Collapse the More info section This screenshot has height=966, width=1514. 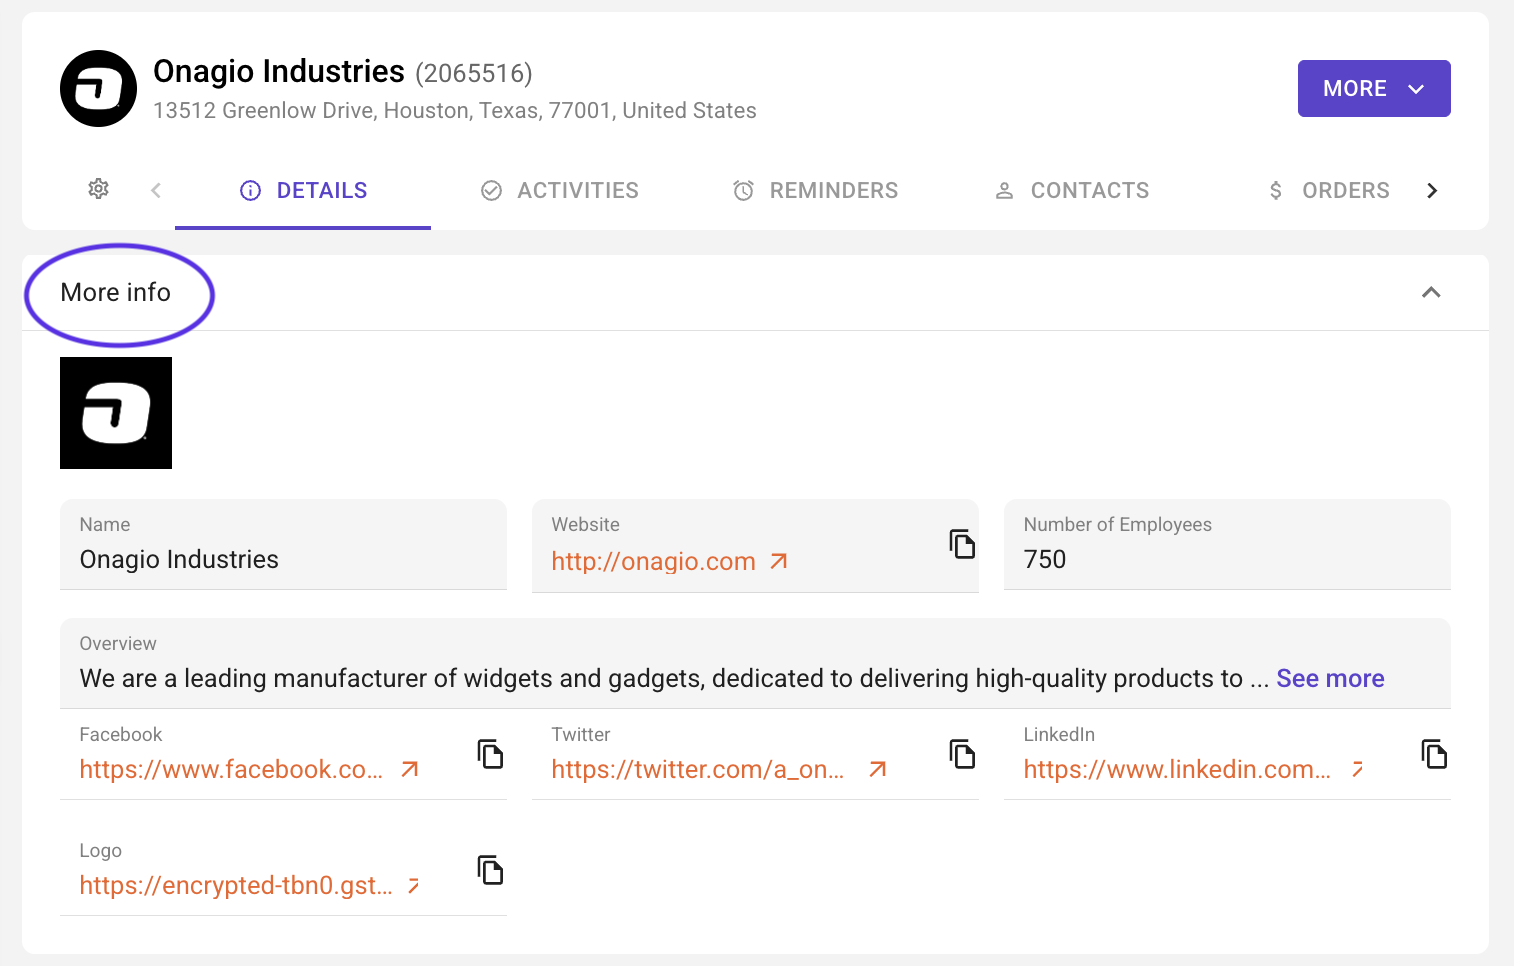tap(1431, 292)
